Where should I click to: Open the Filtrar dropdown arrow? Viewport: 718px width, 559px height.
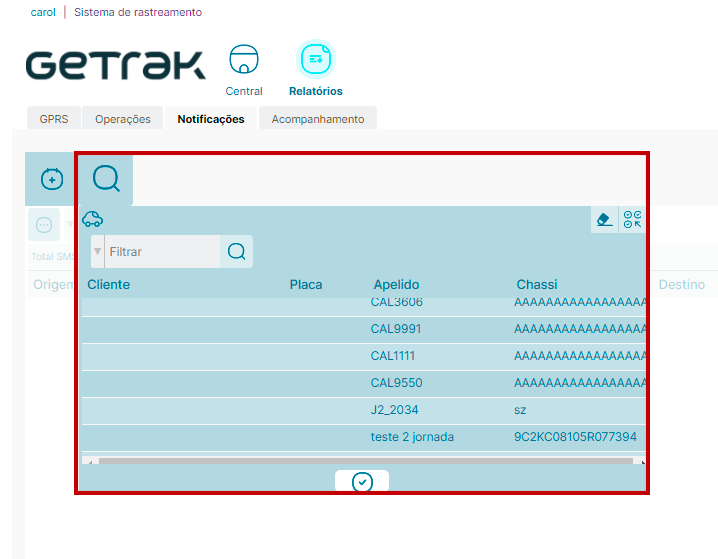(98, 251)
